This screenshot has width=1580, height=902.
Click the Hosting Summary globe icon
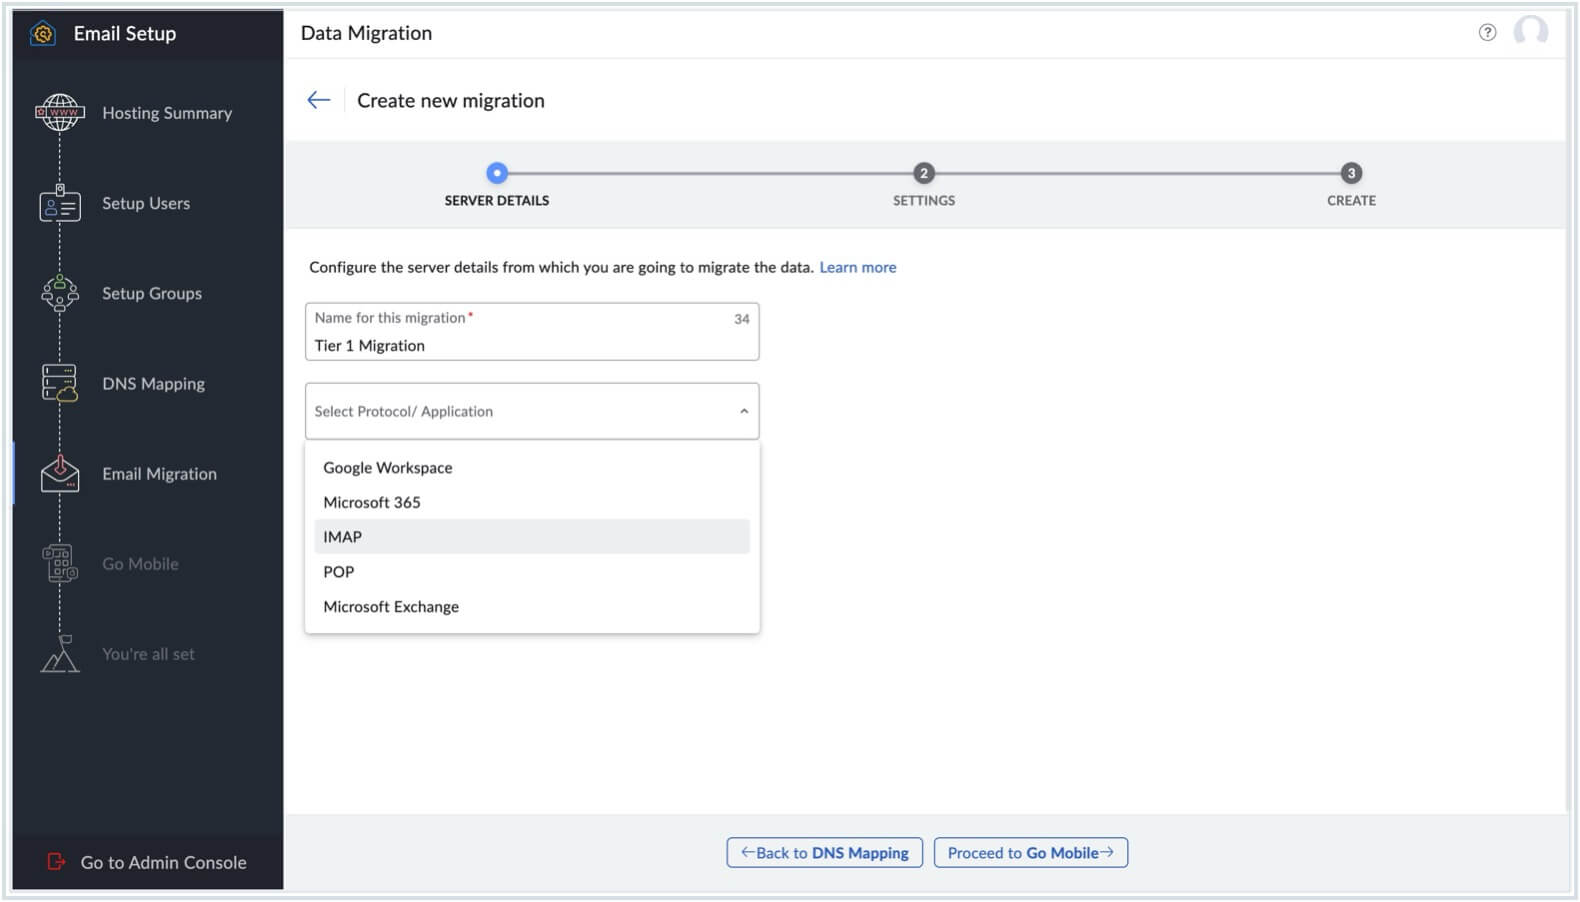(59, 113)
